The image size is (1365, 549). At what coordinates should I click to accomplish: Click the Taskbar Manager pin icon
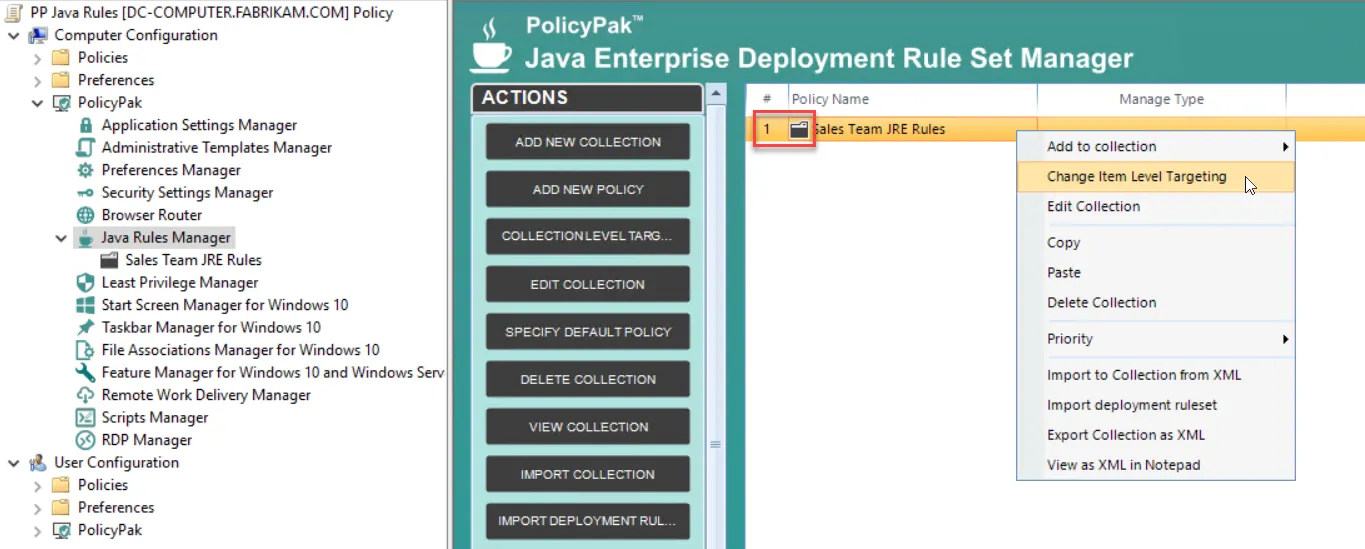click(x=85, y=327)
